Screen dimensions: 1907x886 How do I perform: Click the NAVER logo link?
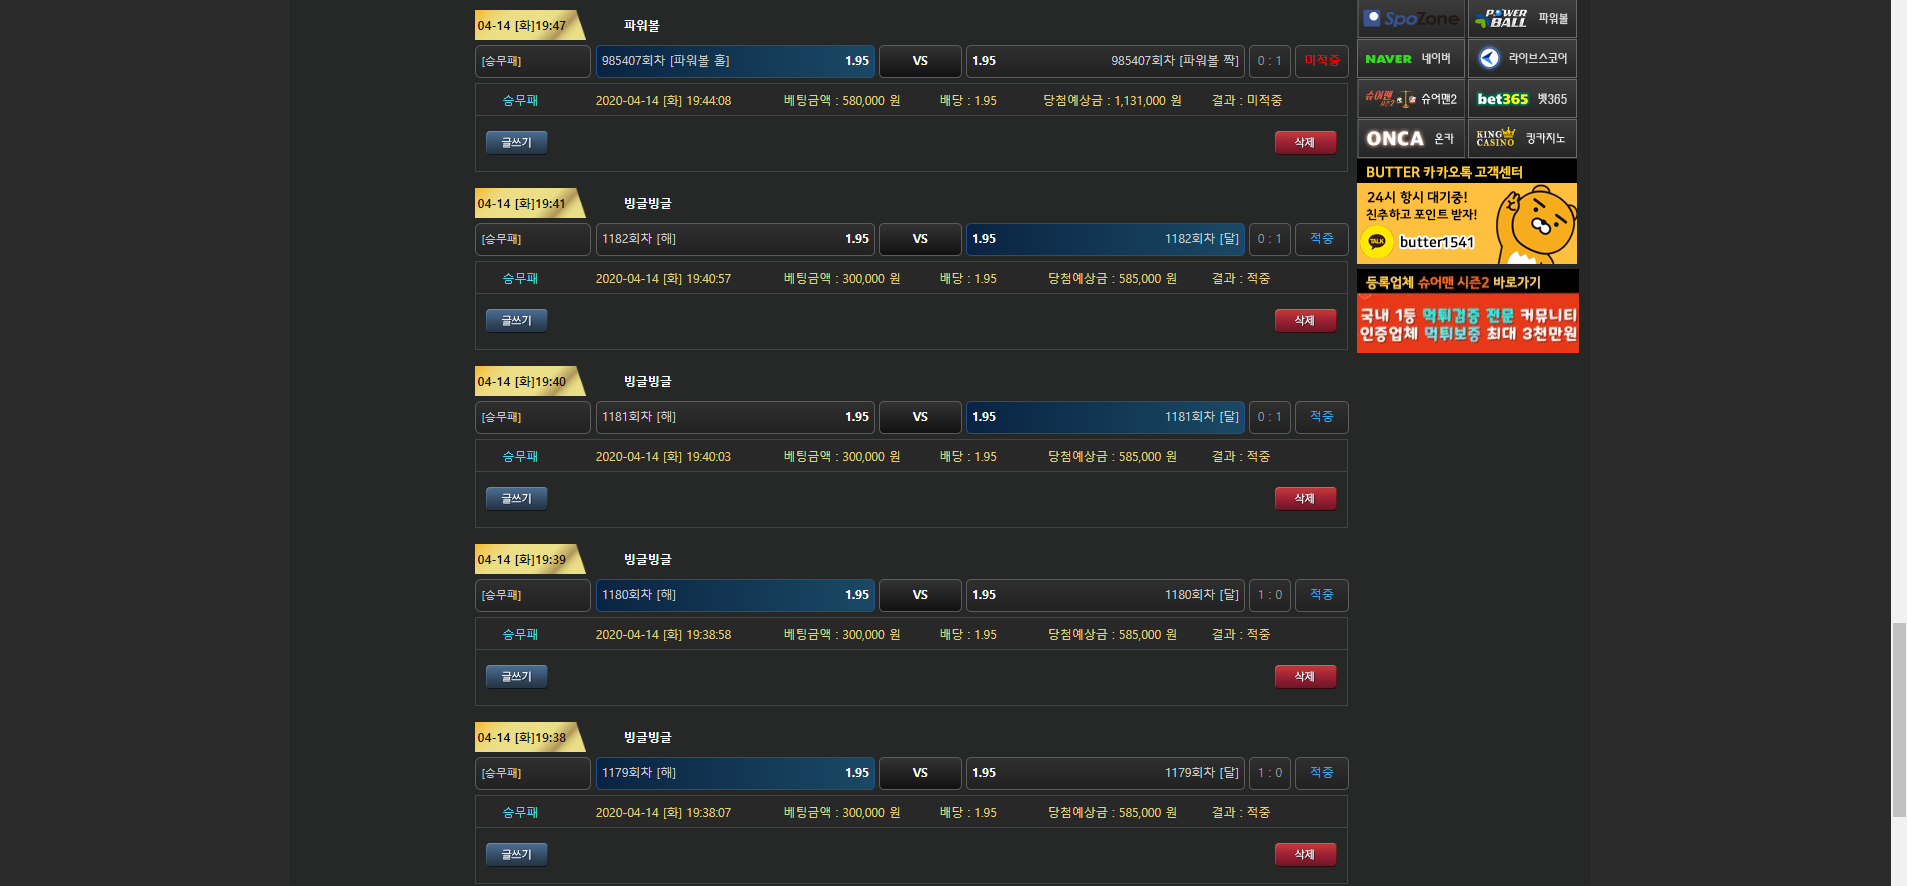point(1411,59)
